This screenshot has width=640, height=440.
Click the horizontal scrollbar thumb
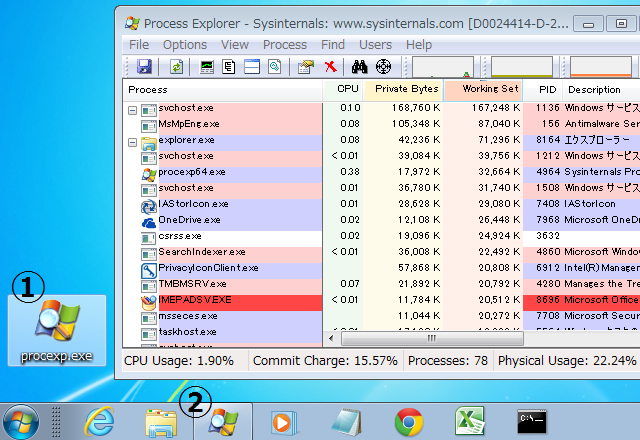432,338
